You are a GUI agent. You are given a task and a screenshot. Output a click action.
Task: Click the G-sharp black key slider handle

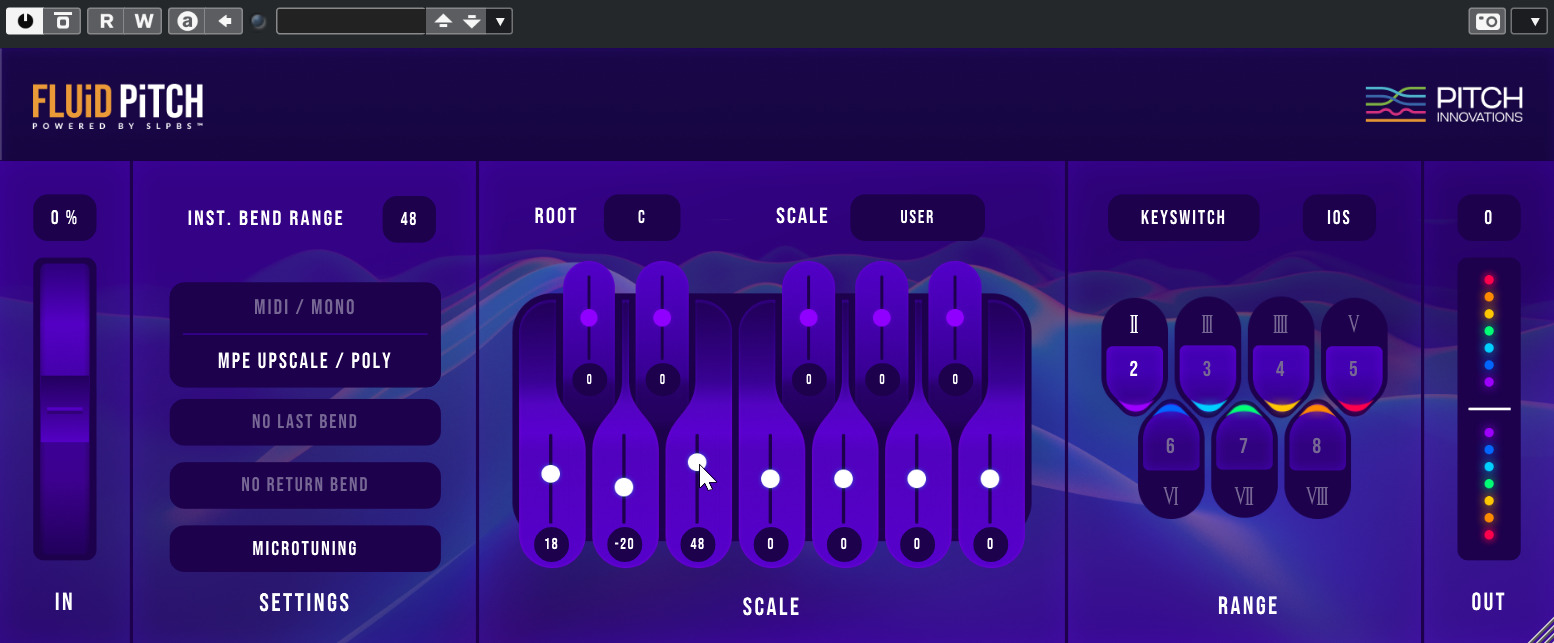click(881, 318)
